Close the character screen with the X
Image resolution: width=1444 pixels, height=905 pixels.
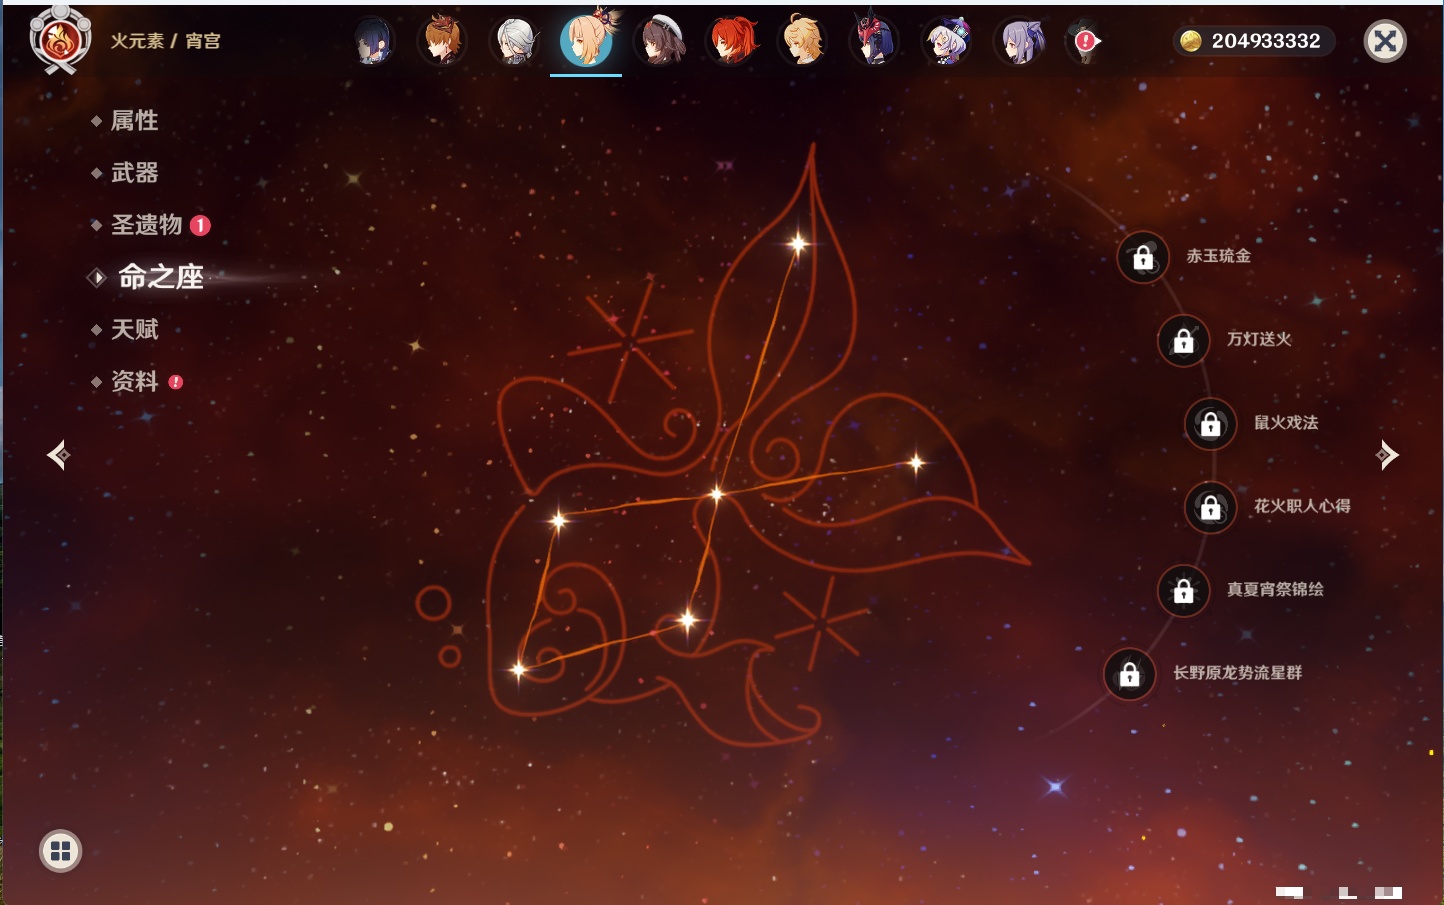click(1385, 41)
